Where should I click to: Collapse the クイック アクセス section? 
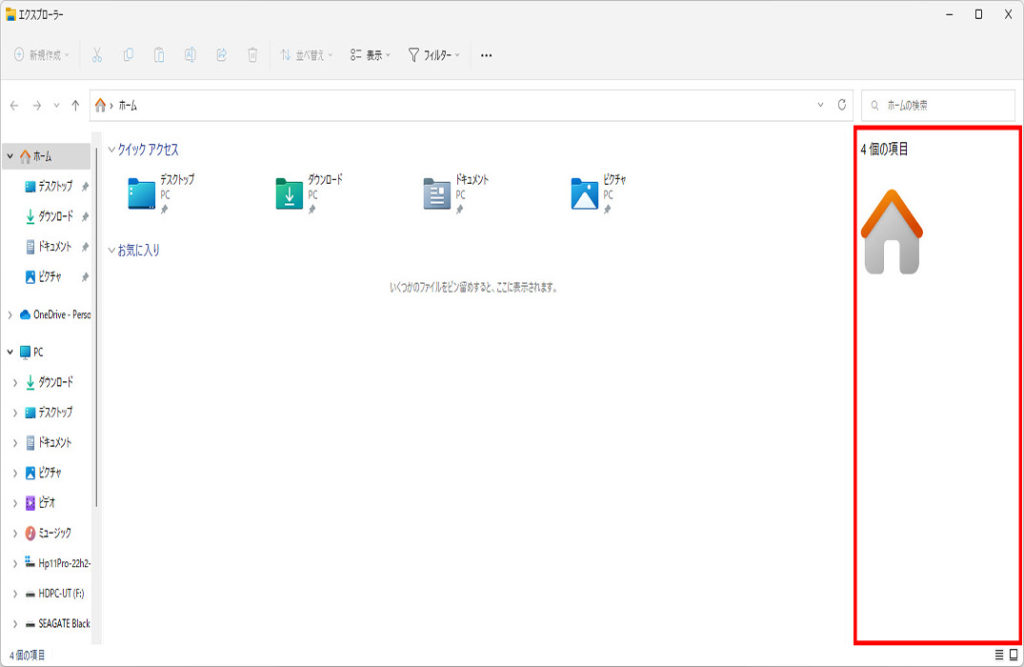112,150
